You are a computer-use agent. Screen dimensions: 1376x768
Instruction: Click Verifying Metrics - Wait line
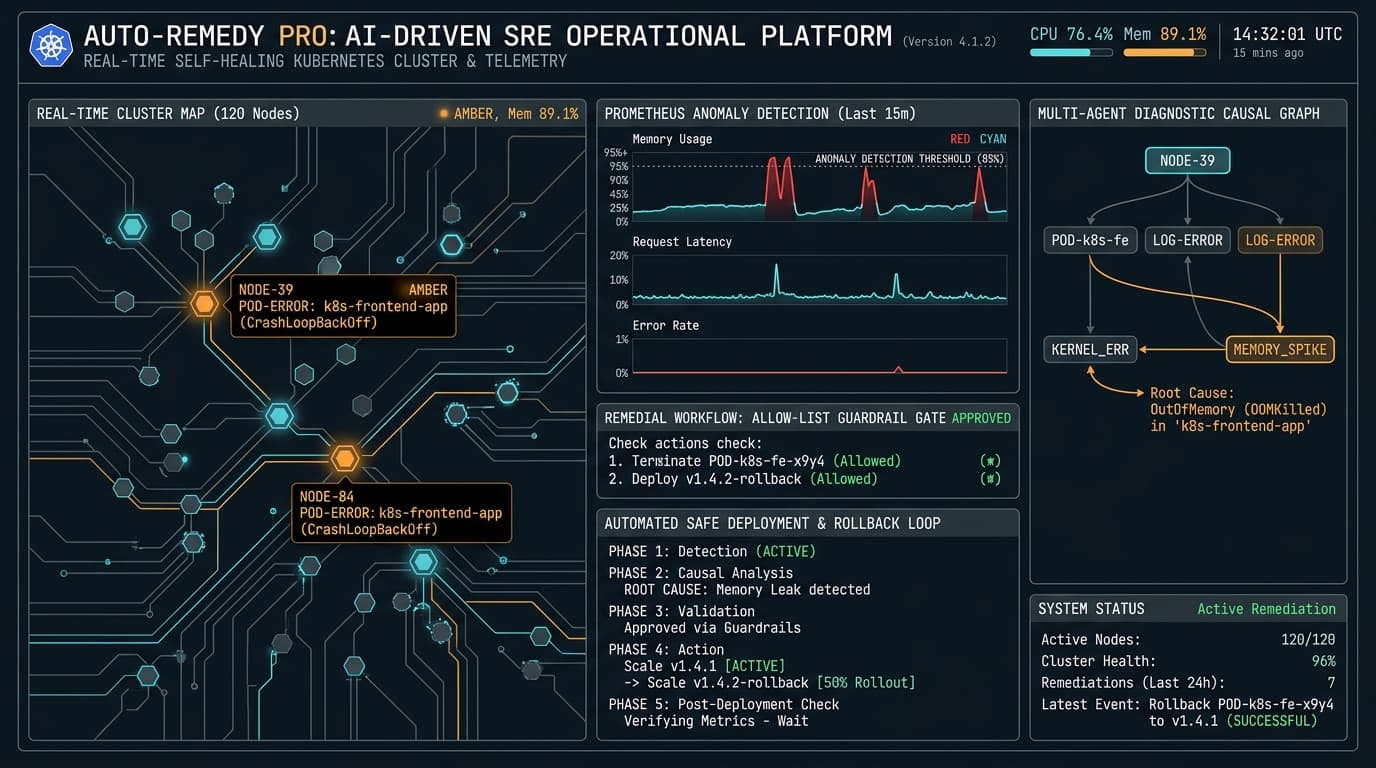pos(716,721)
